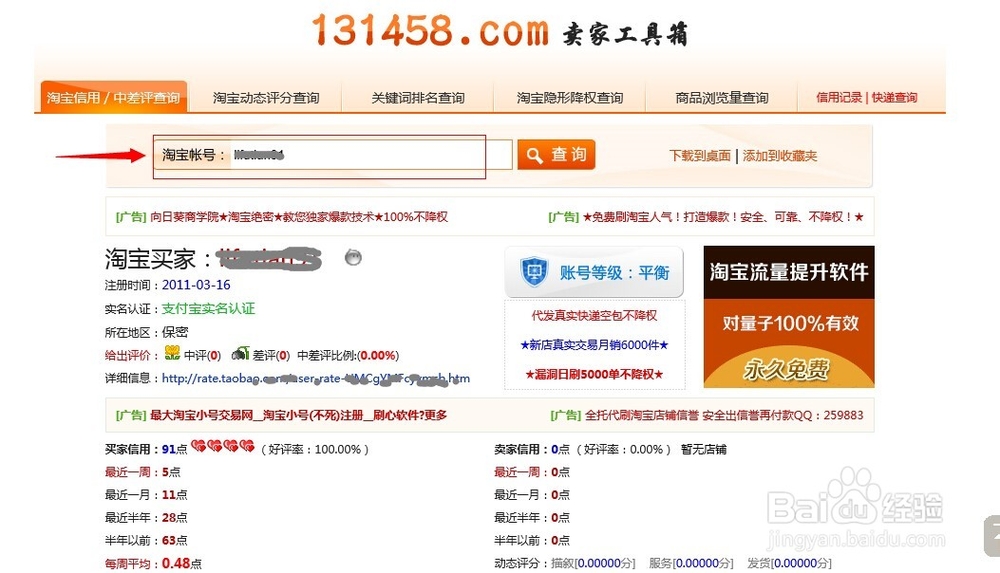This screenshot has width=1000, height=573.
Task: Click the round gray icon next to buyer name
Action: point(353,257)
